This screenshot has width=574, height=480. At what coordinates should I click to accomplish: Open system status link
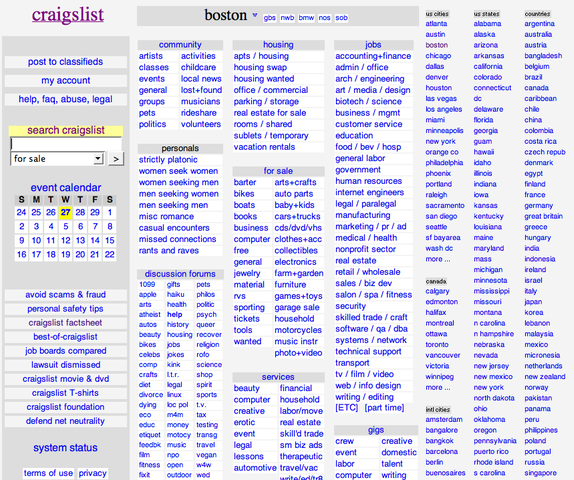(x=66, y=448)
